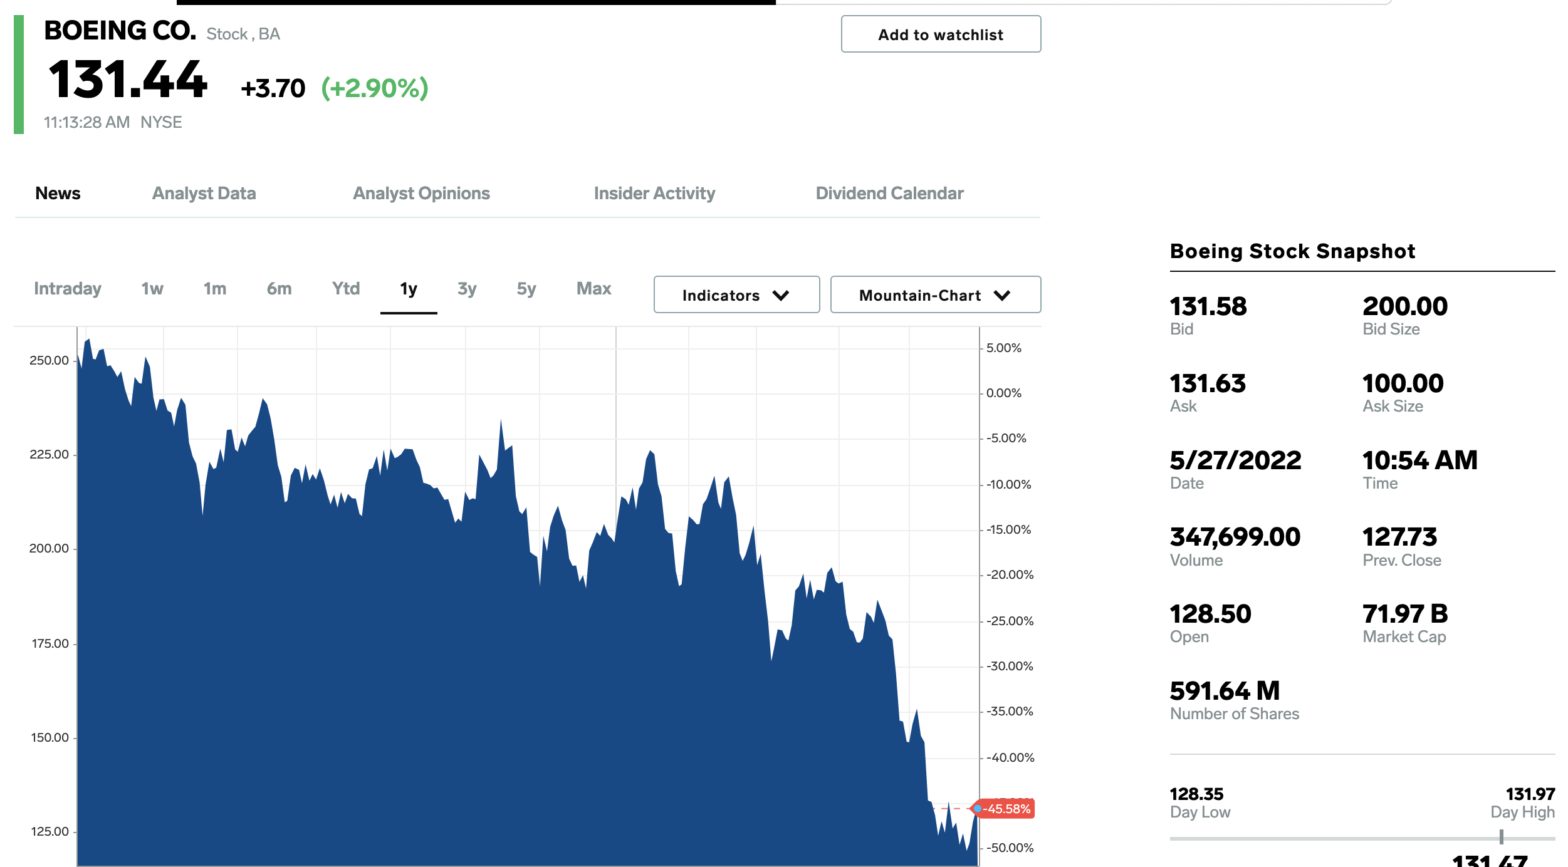
Task: Switch to the Analyst Data tab
Action: 204,193
